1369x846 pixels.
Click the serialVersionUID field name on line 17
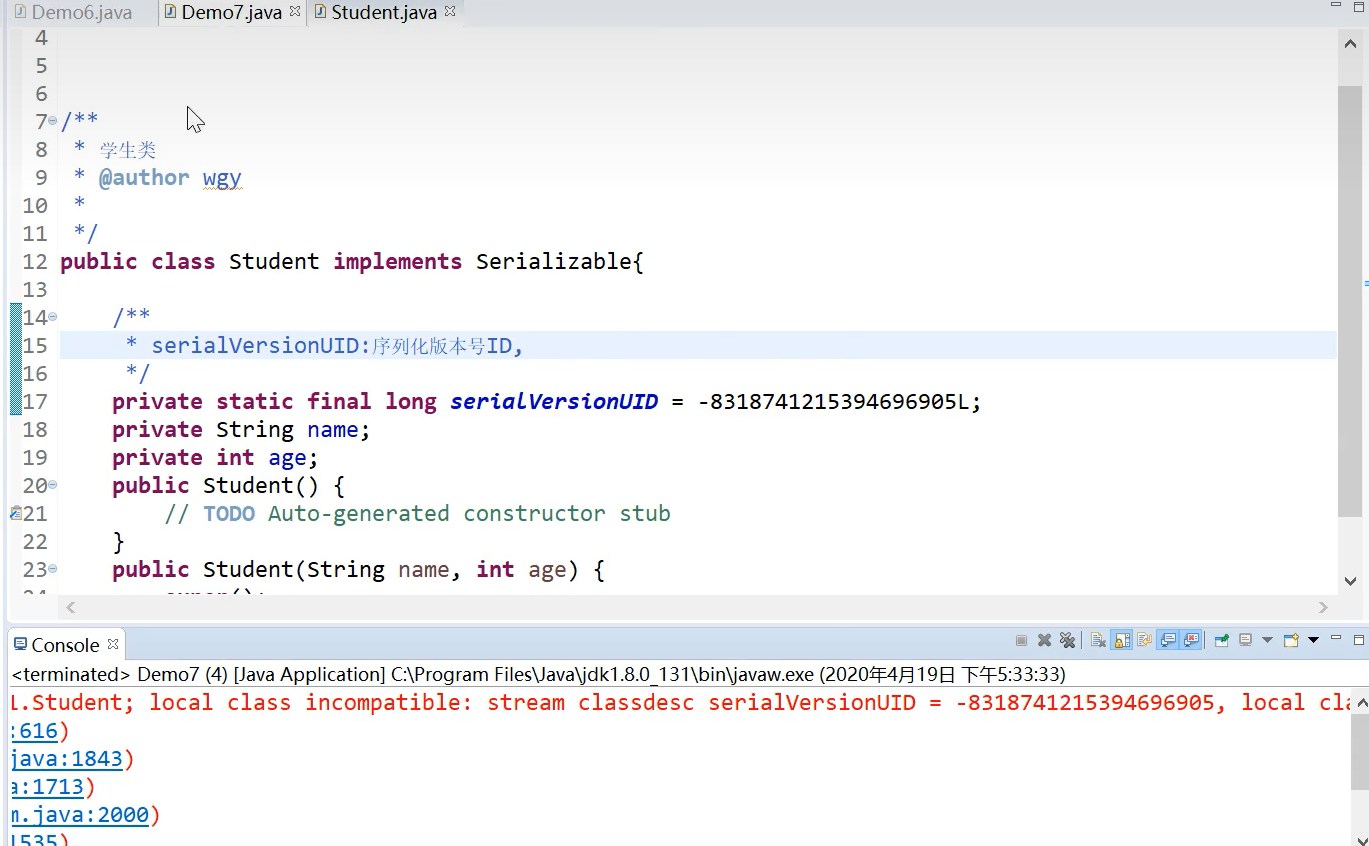click(554, 402)
